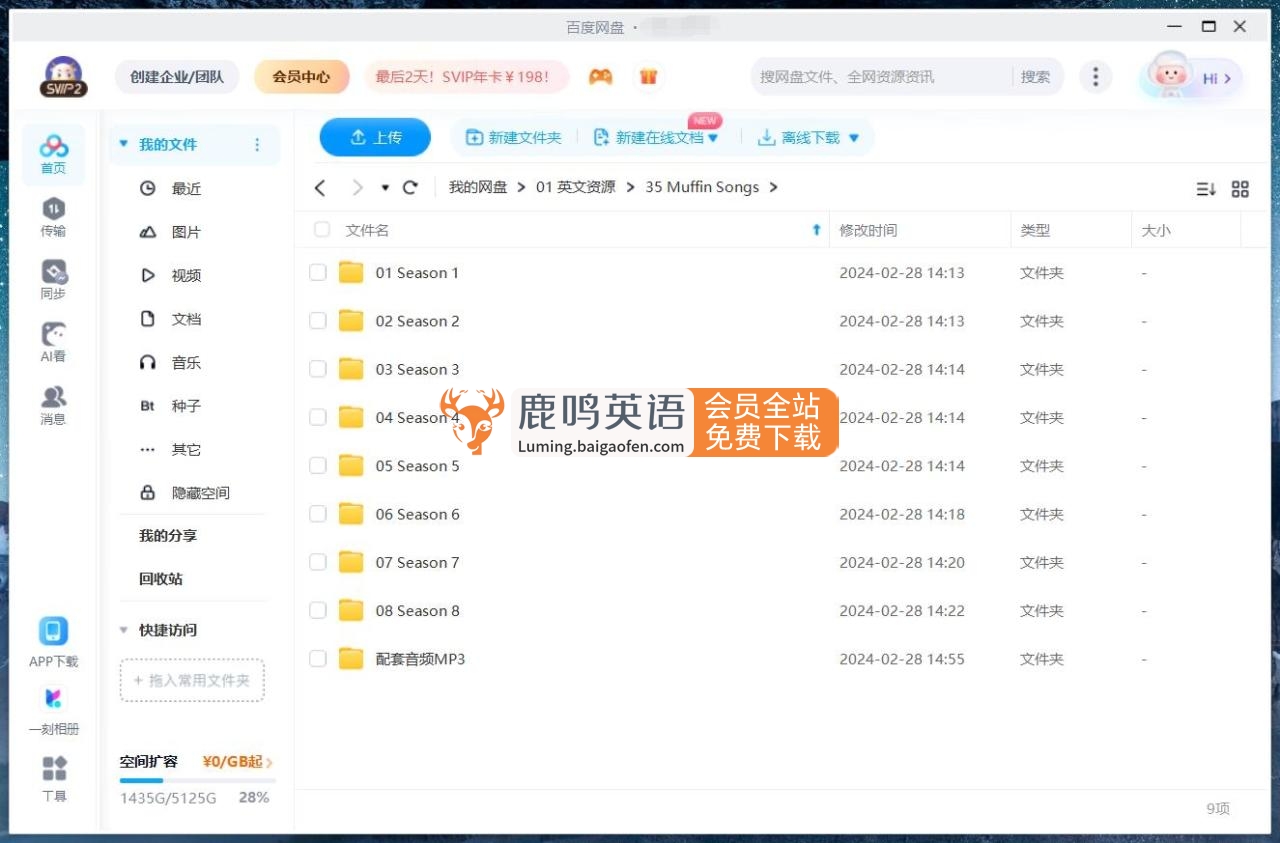Open the 新建在线文档 dropdown arrow

tap(713, 138)
